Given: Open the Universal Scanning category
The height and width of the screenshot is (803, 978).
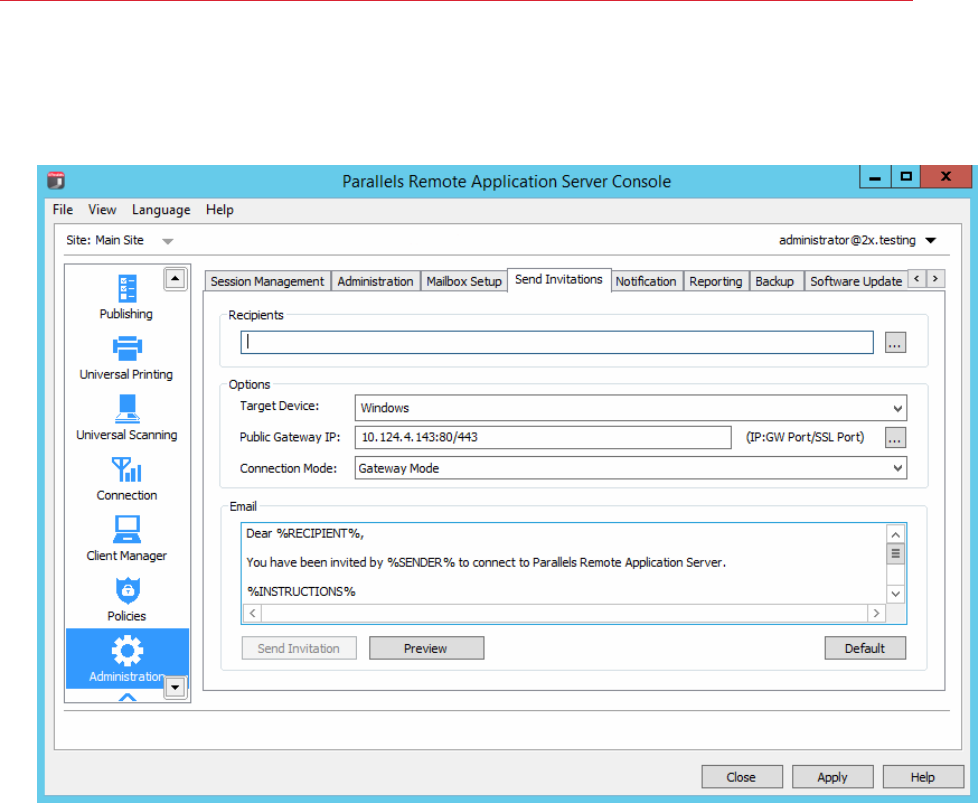Looking at the screenshot, I should [x=127, y=418].
